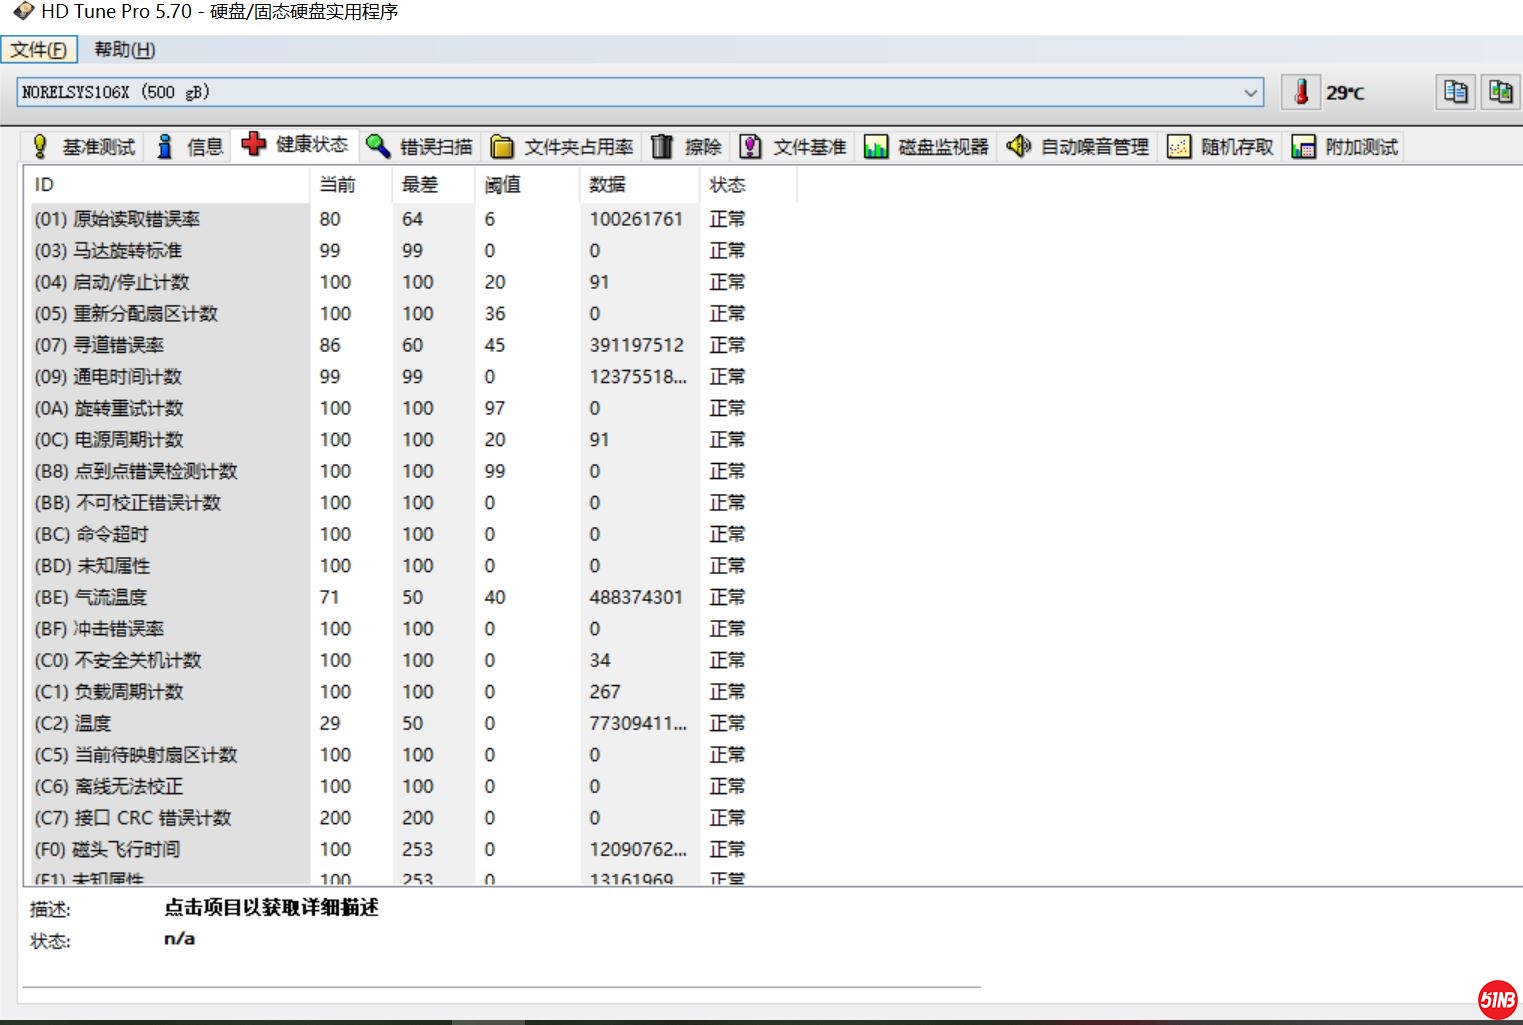1523x1025 pixels.
Task: Select the 文件夹占用率 folder usage tab
Action: (x=563, y=147)
